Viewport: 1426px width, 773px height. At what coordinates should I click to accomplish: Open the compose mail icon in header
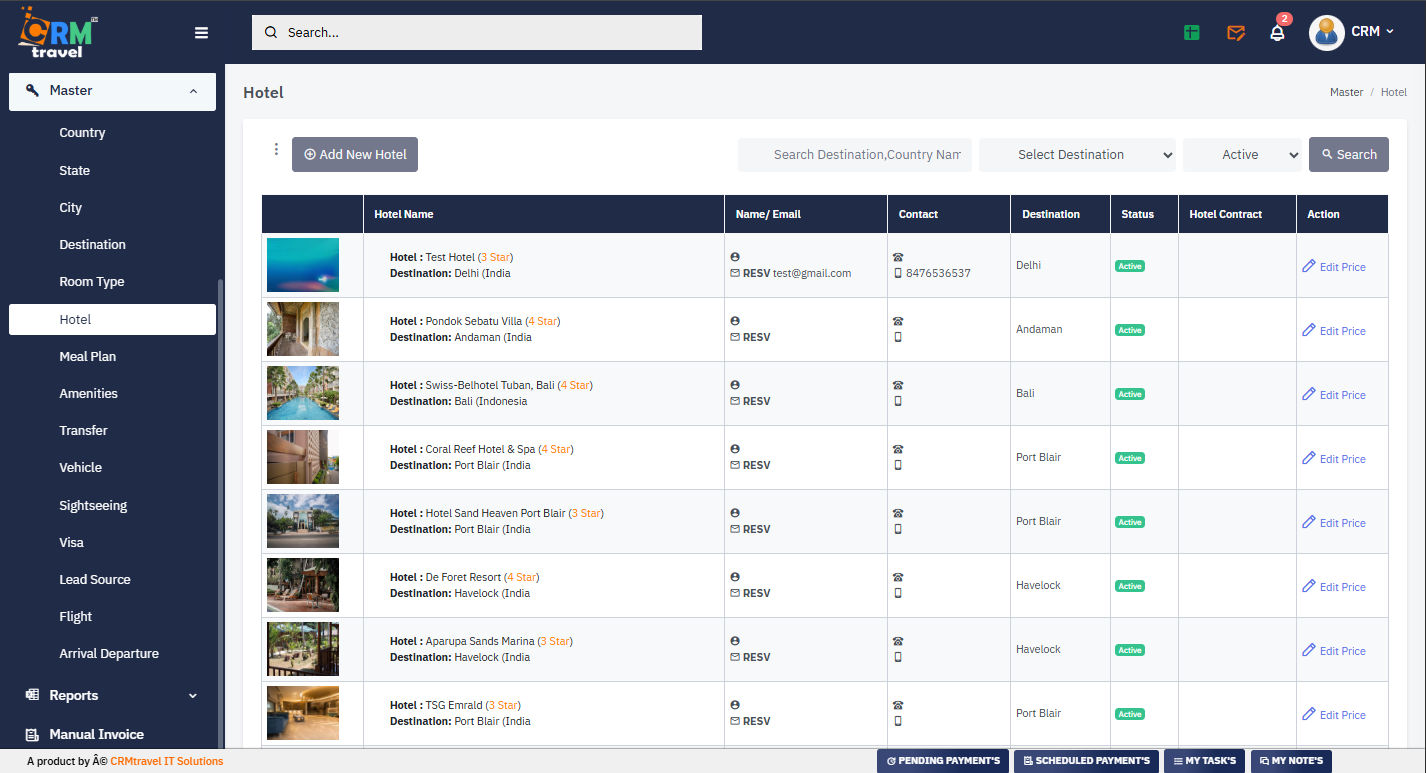[x=1236, y=32]
